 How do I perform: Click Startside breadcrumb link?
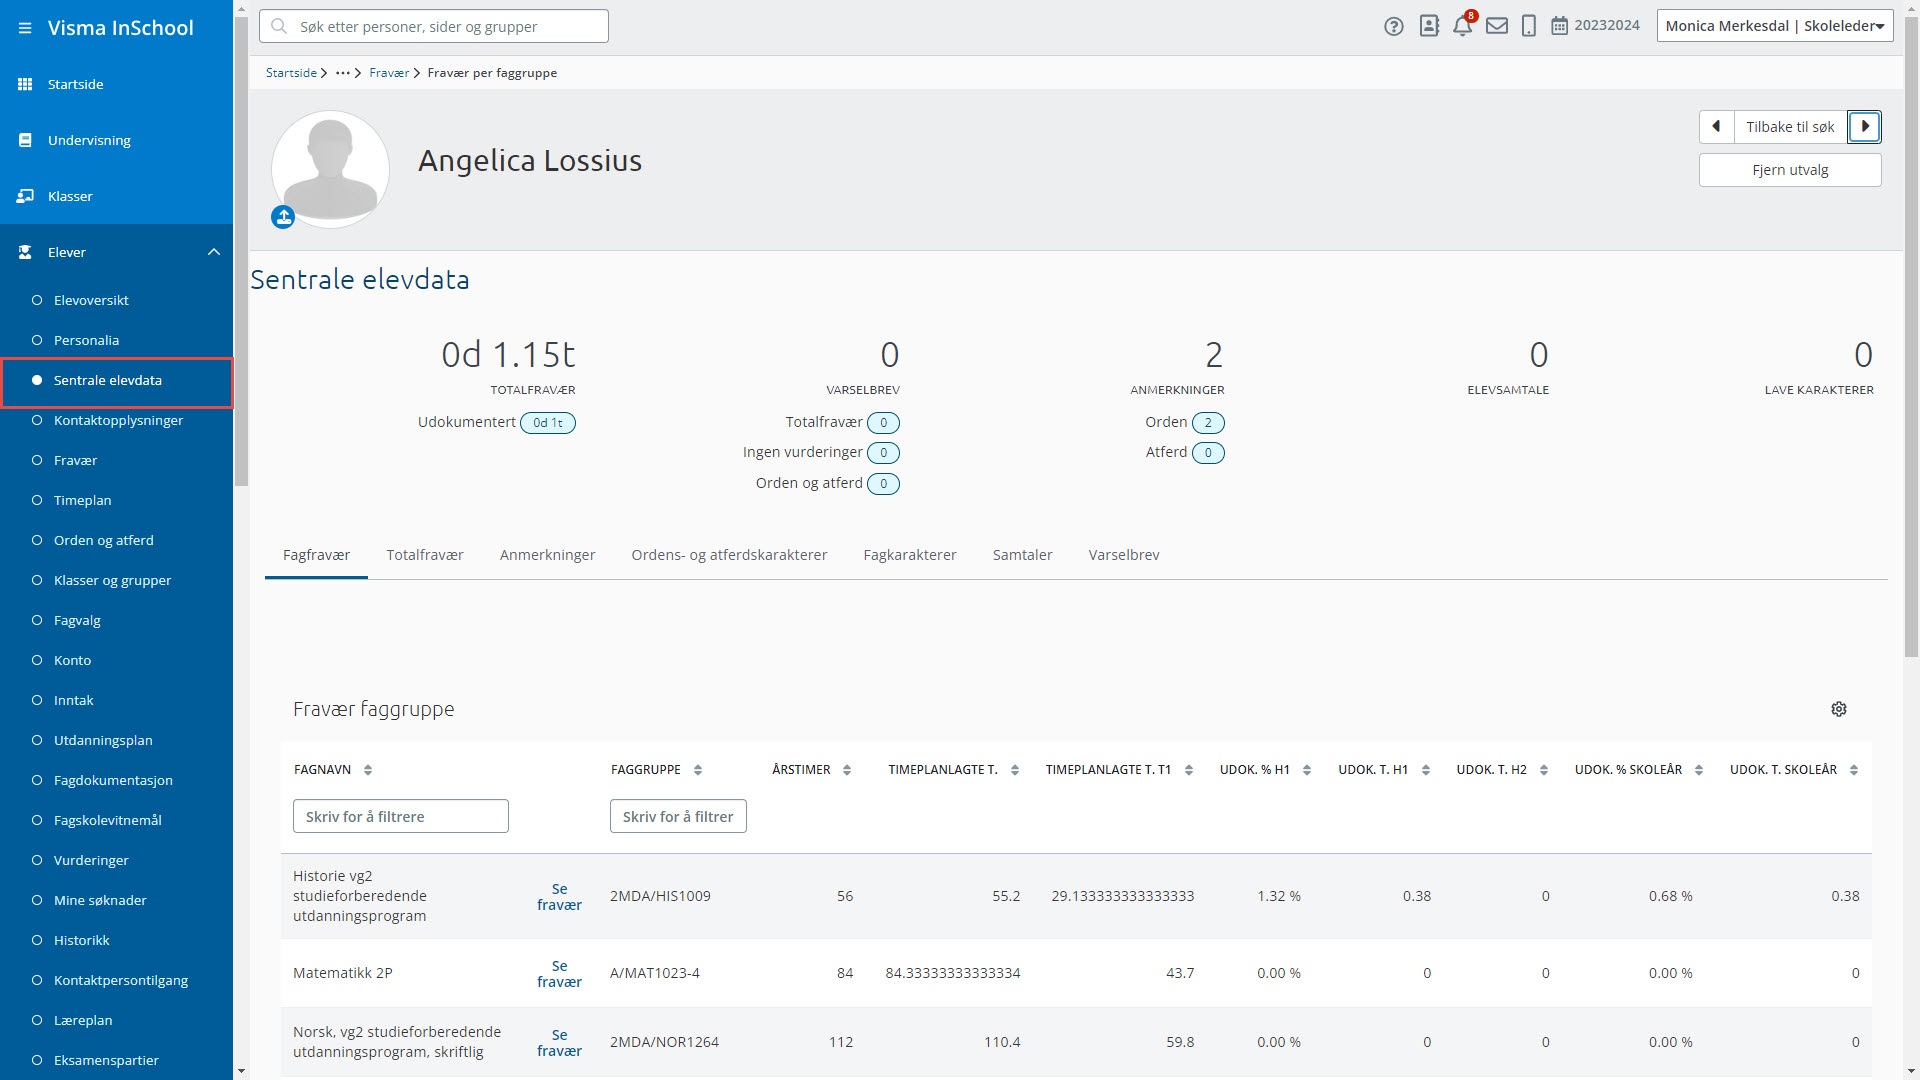291,73
